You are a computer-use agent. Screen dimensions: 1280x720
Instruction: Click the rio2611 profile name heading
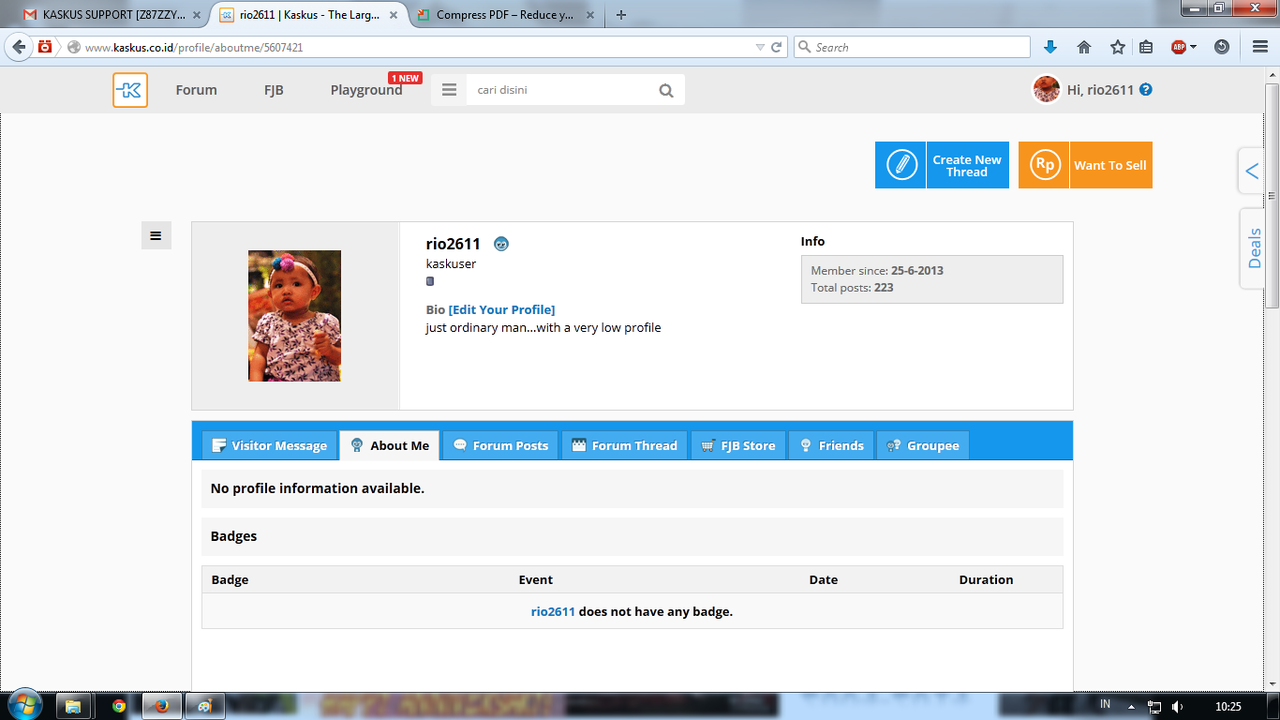453,244
